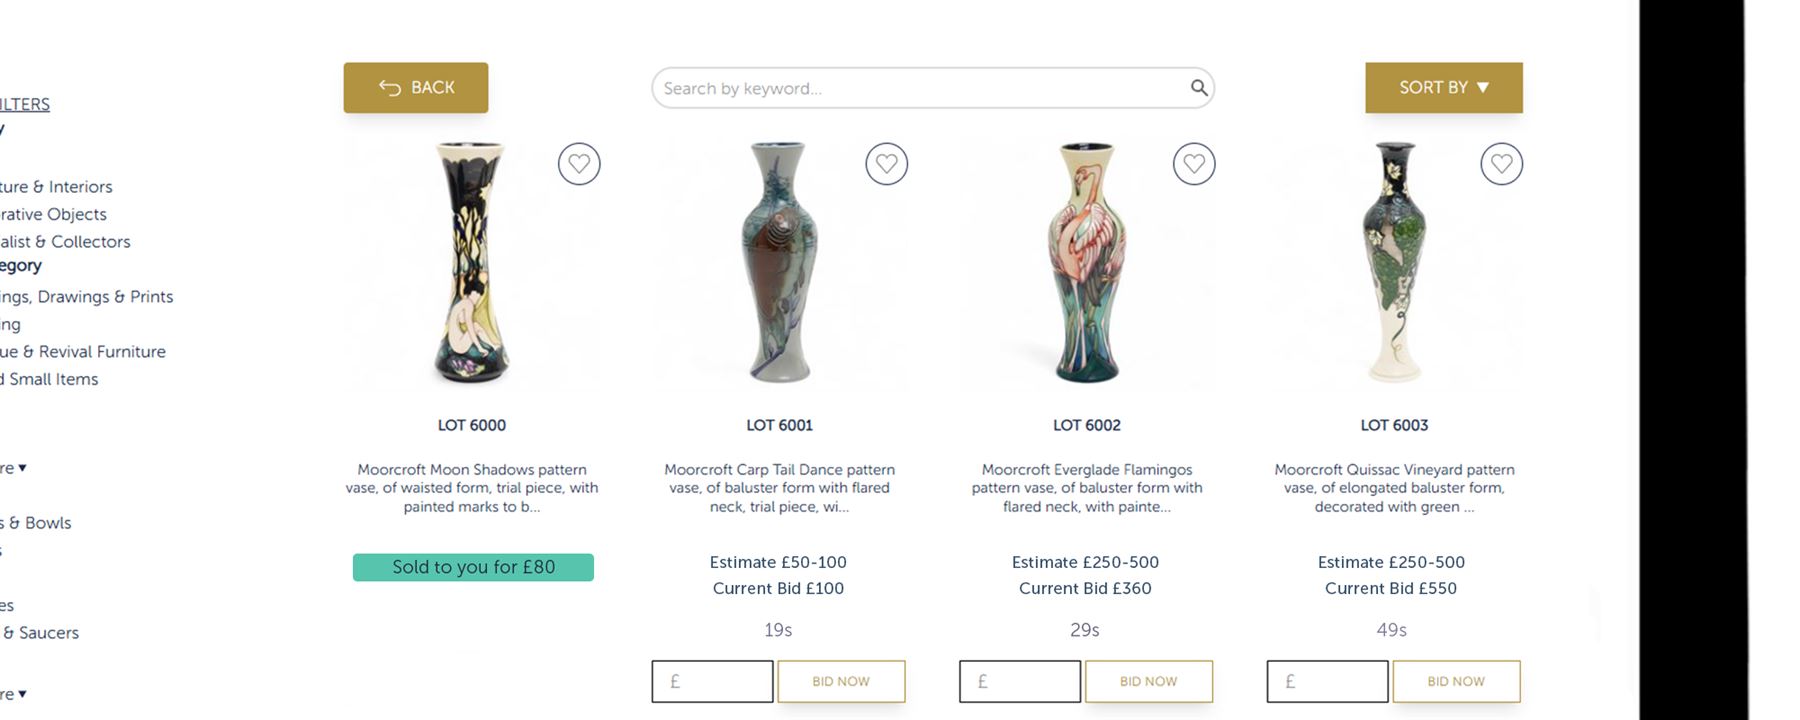
Task: Favorite Lot 6001 with heart icon
Action: pos(886,164)
